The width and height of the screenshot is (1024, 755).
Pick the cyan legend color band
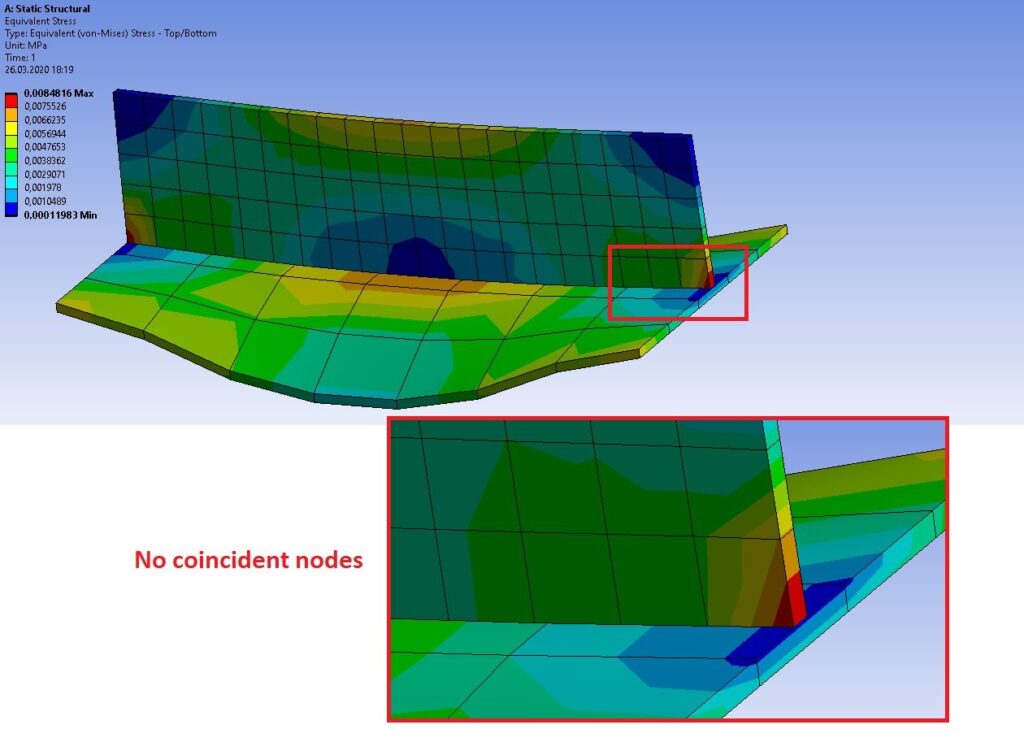click(x=11, y=182)
